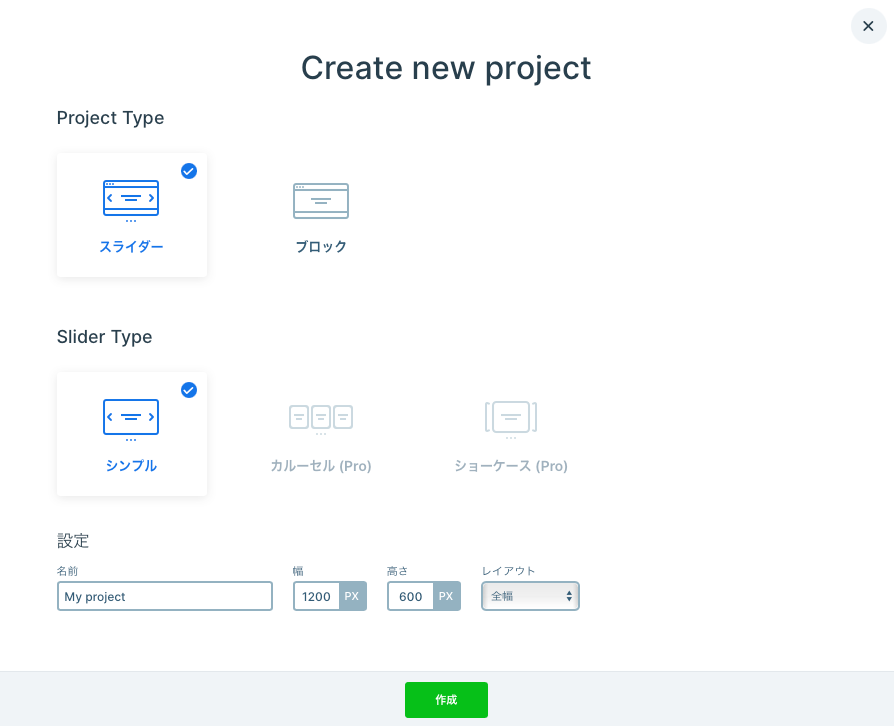
Task: Close the Create new project dialog
Action: point(868,26)
